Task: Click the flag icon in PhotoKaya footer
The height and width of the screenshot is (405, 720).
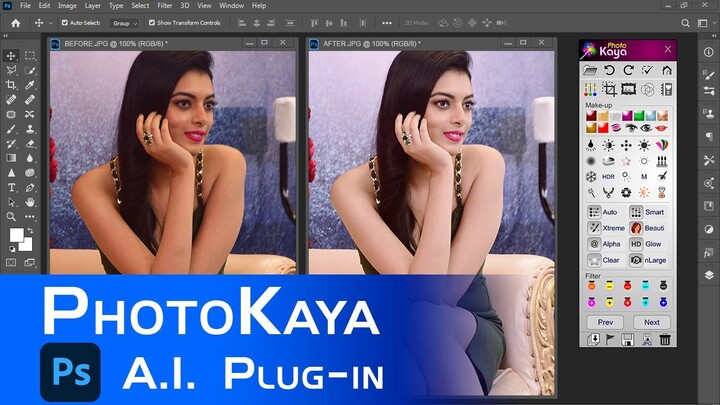Action: point(610,339)
